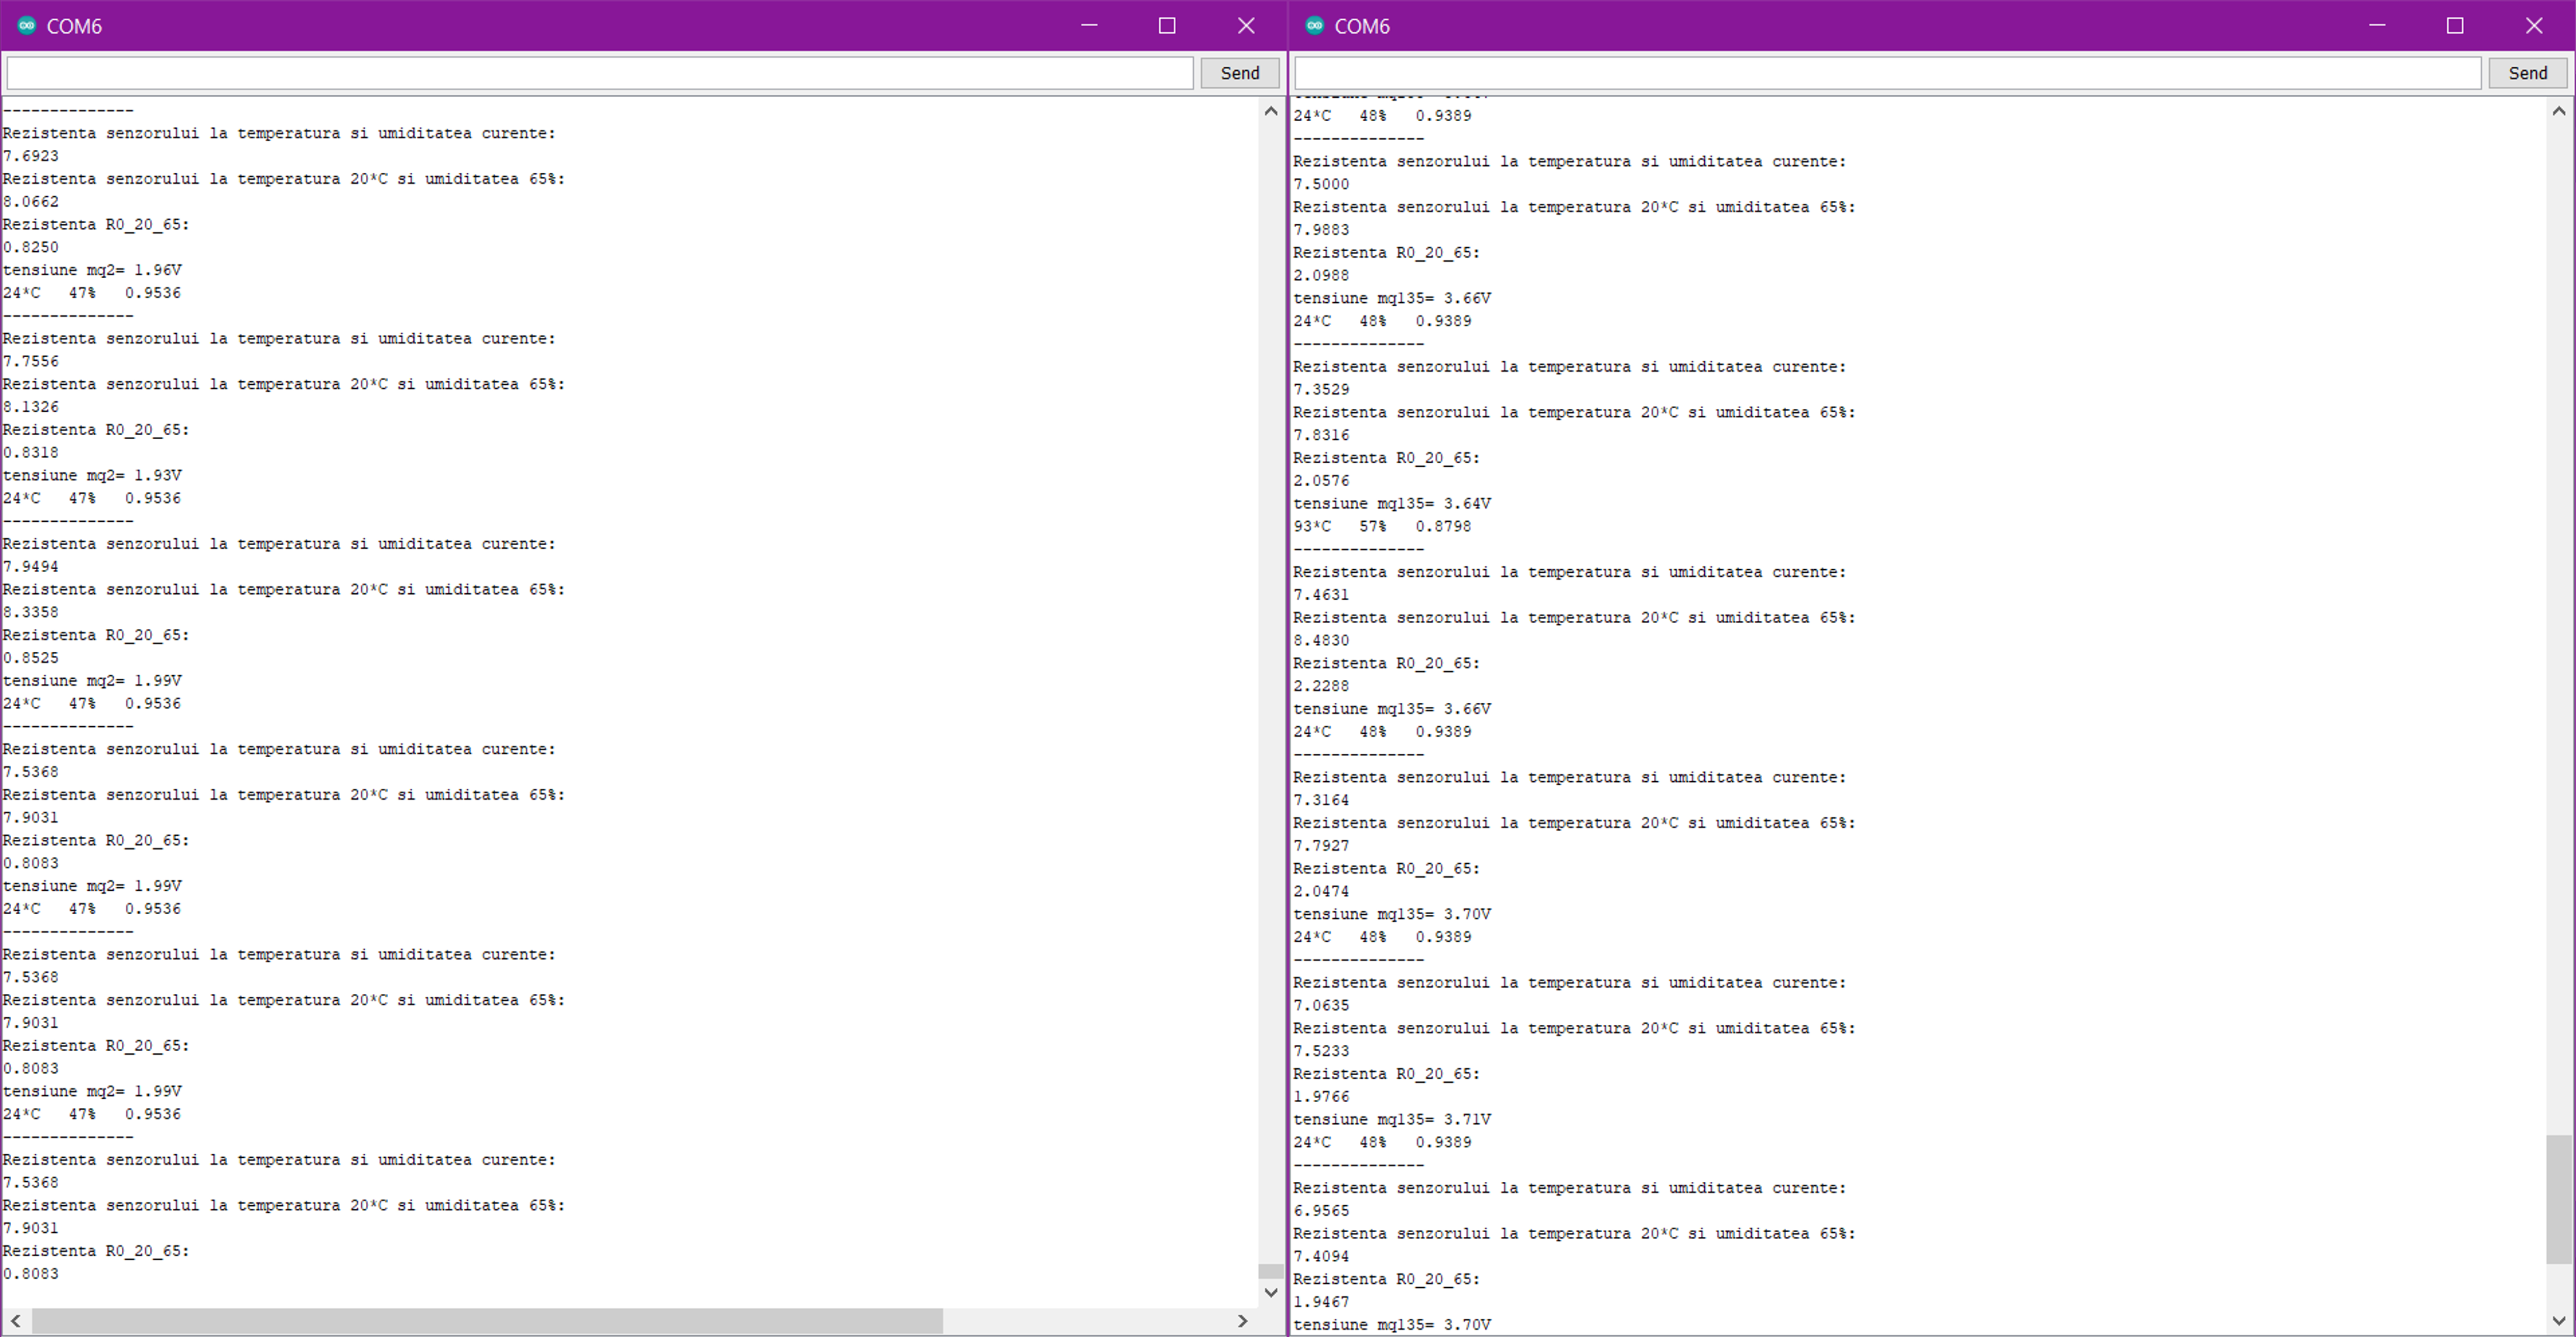2576x1337 pixels.
Task: Click the line 'tensiune mq2= 1.96V'
Action: pos(92,270)
